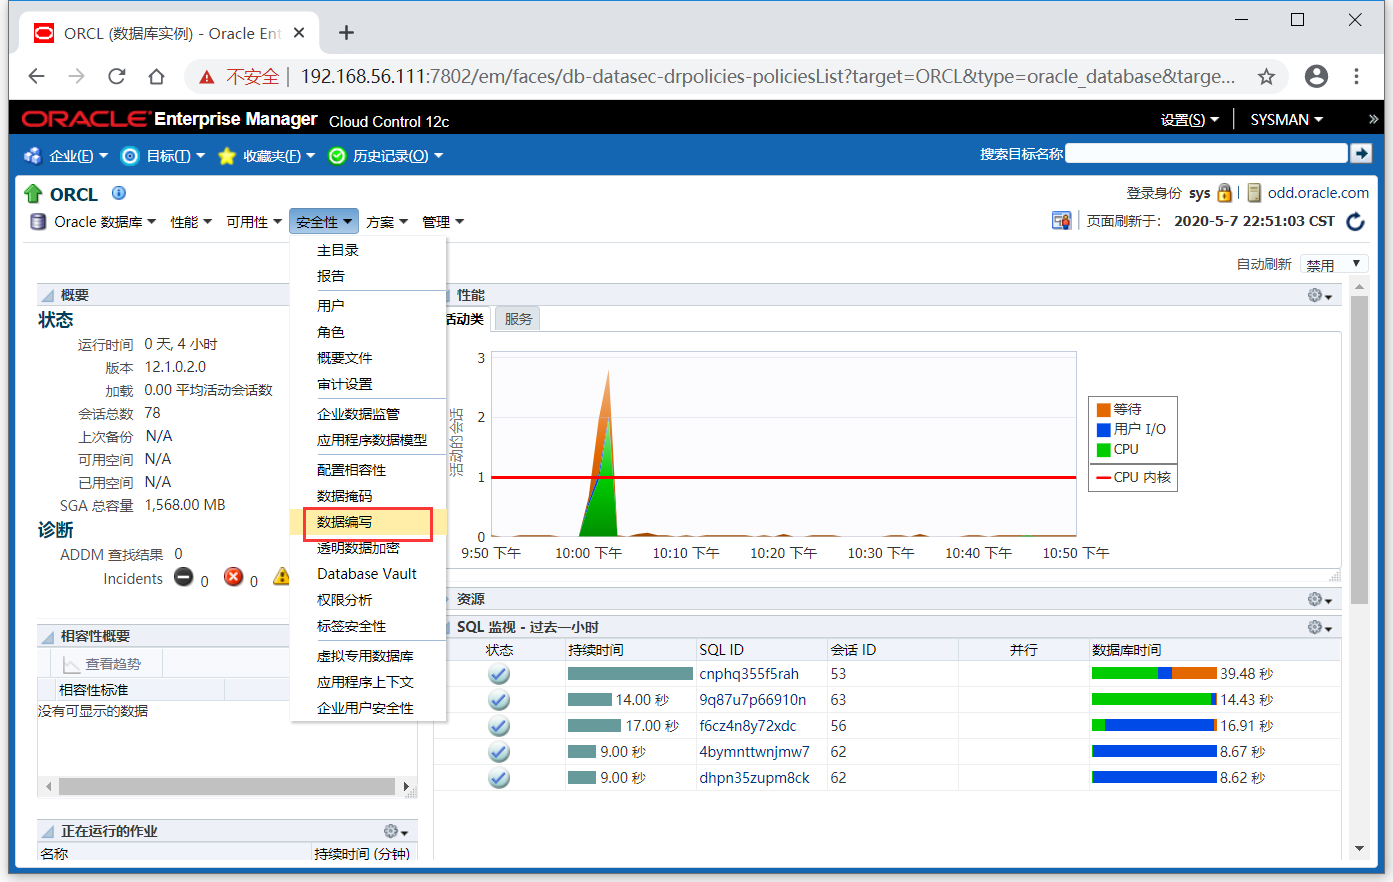This screenshot has height=882, width=1393.
Task: Close the ORCL browser tab
Action: [x=299, y=33]
